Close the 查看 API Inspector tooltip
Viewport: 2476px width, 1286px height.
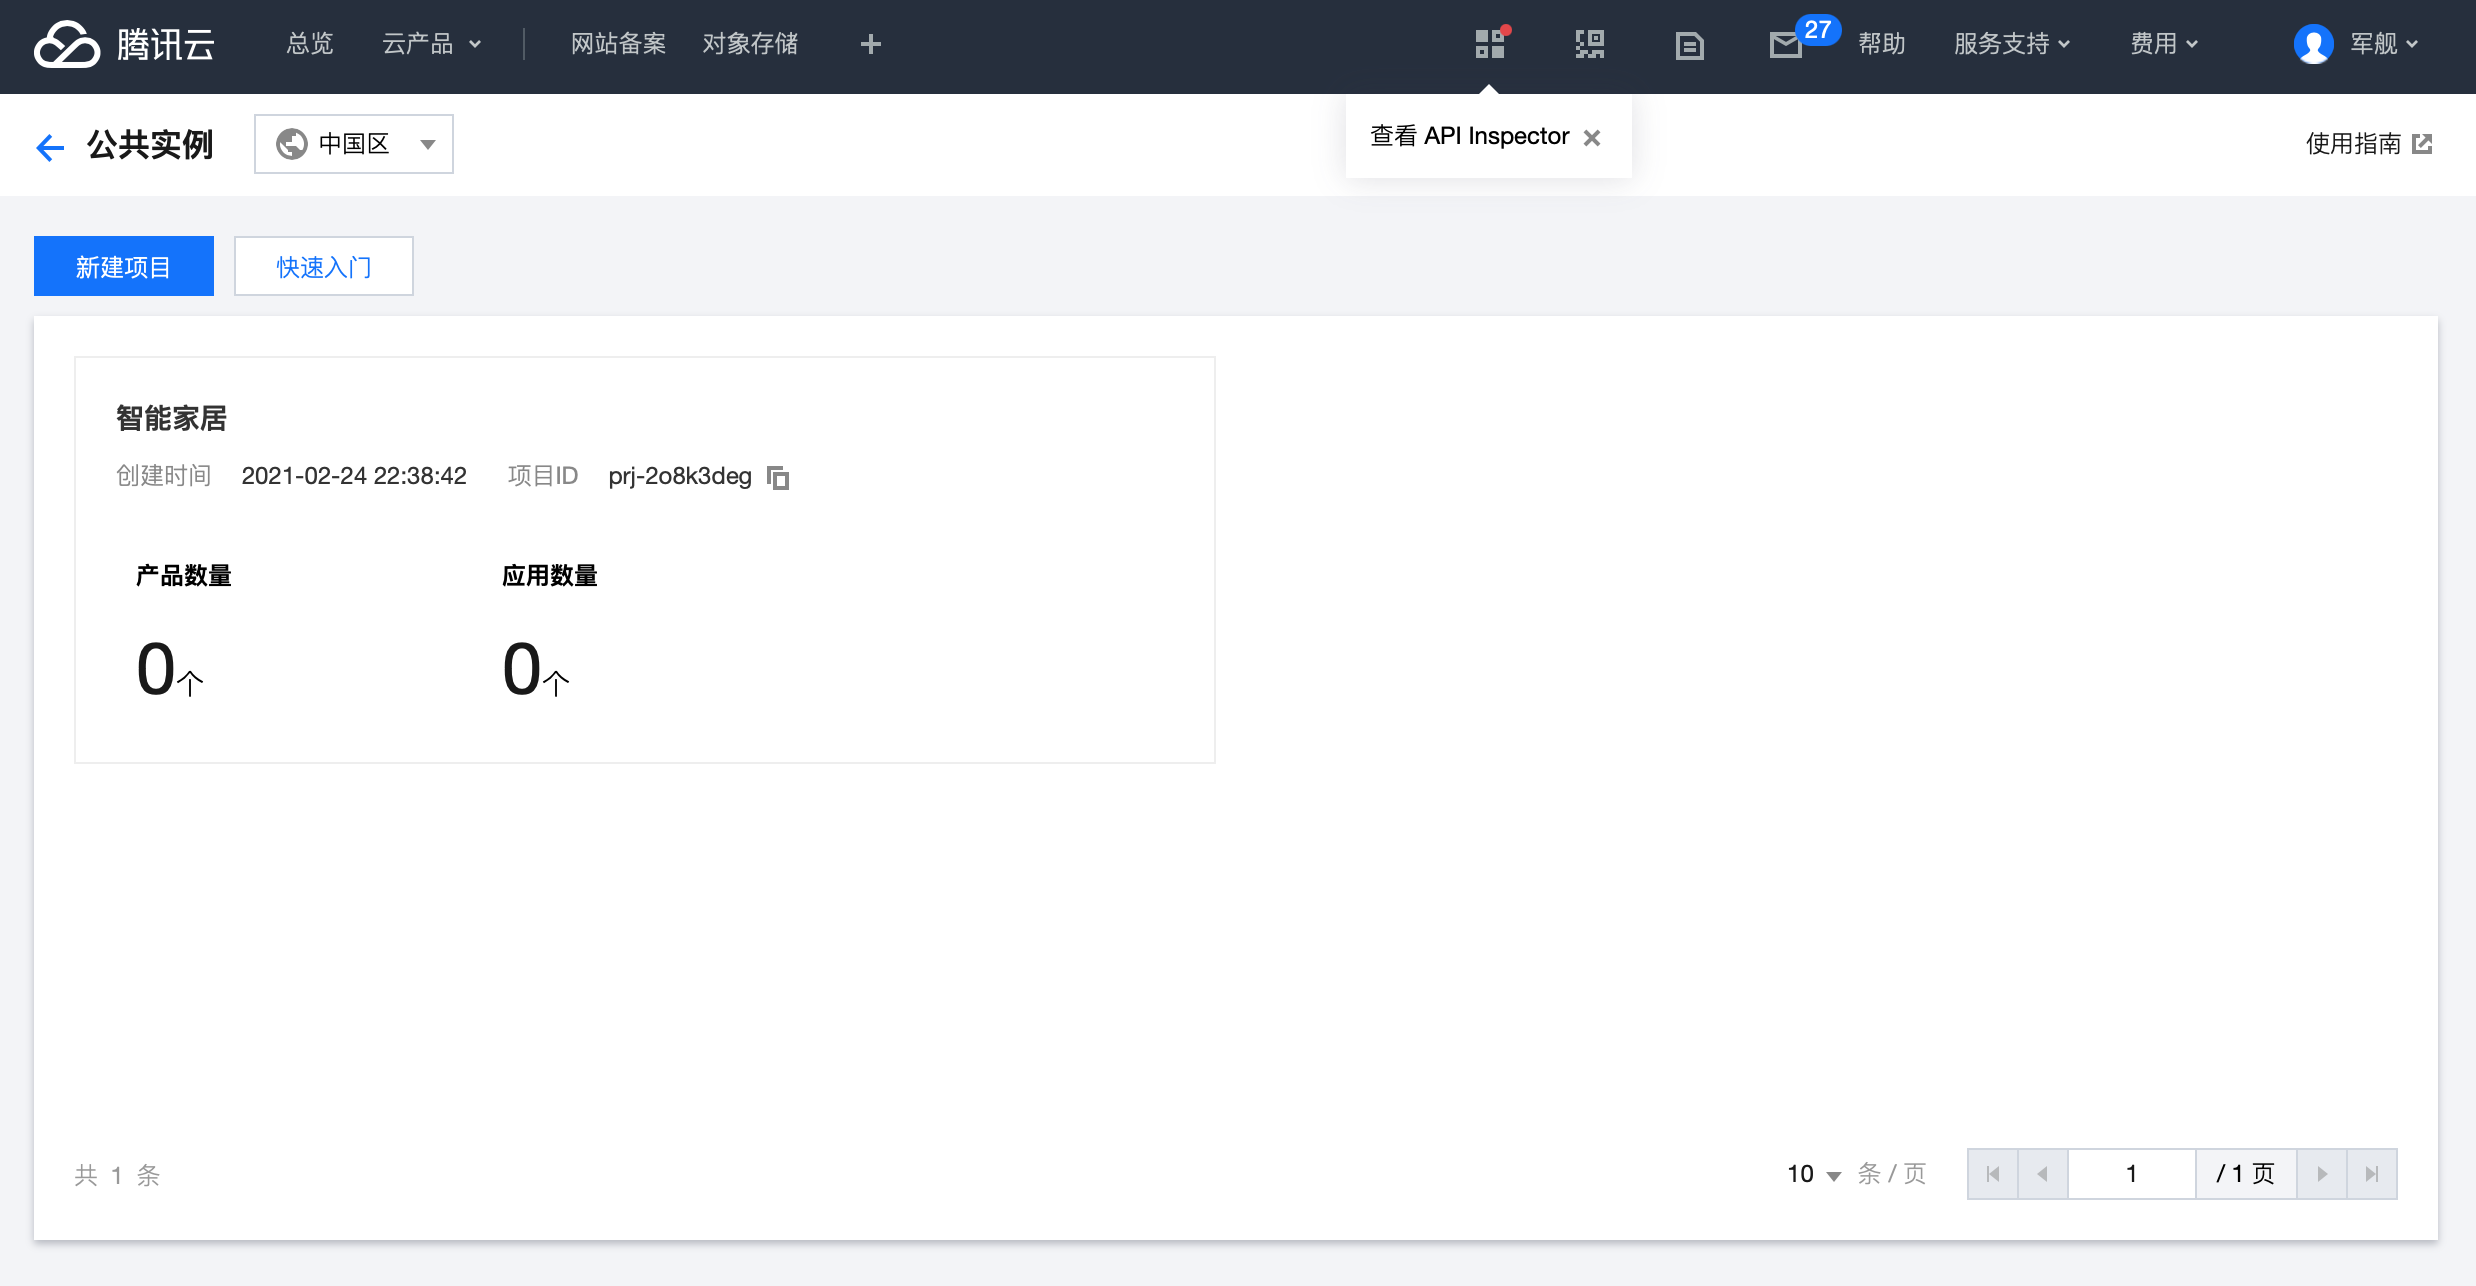(x=1592, y=138)
